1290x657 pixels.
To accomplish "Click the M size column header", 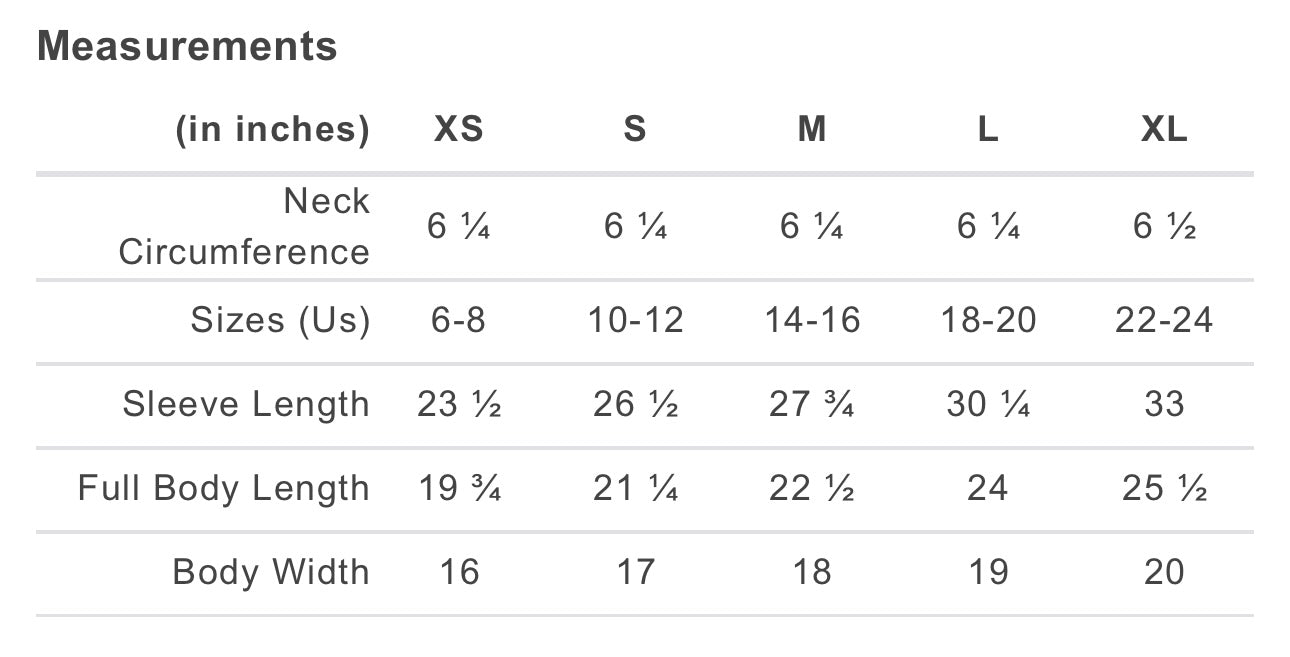I will pyautogui.click(x=812, y=129).
